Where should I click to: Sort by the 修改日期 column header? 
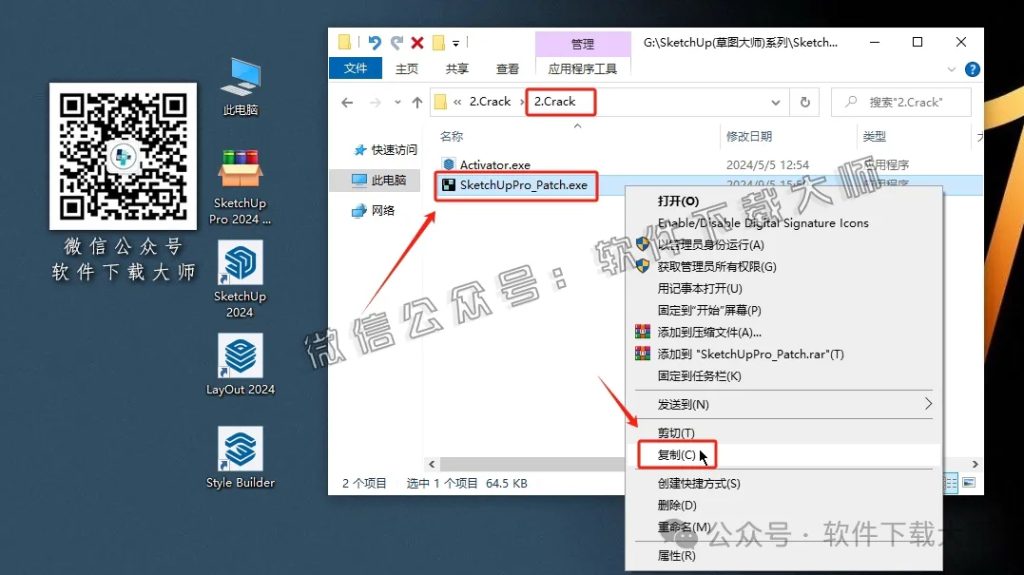[x=749, y=137]
